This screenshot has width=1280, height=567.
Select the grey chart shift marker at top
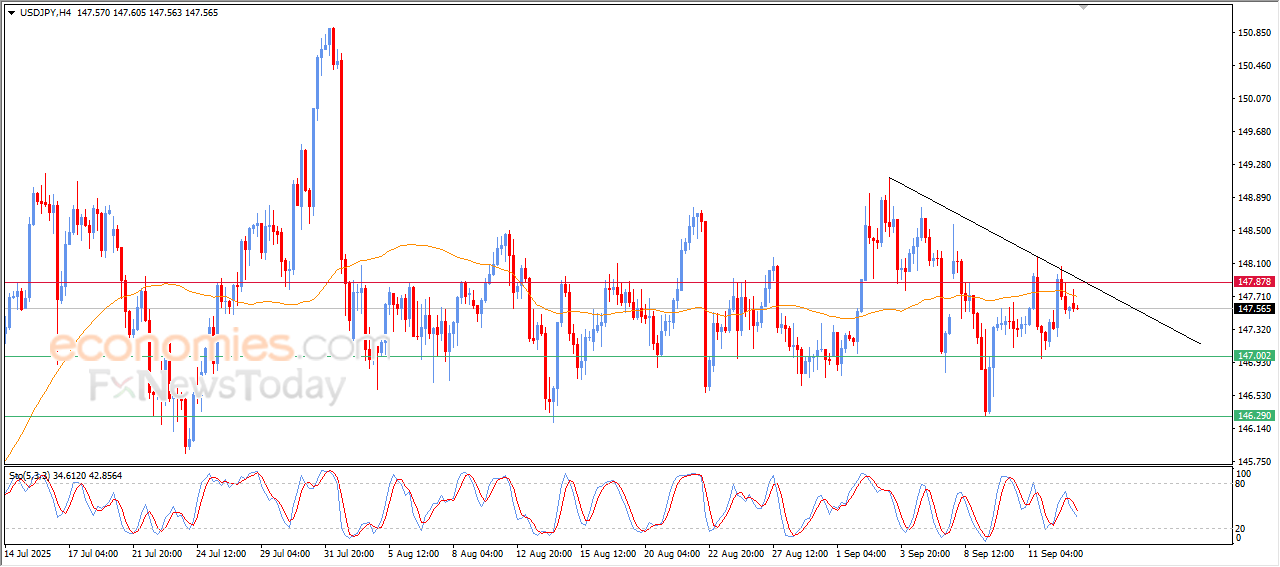coord(1084,8)
